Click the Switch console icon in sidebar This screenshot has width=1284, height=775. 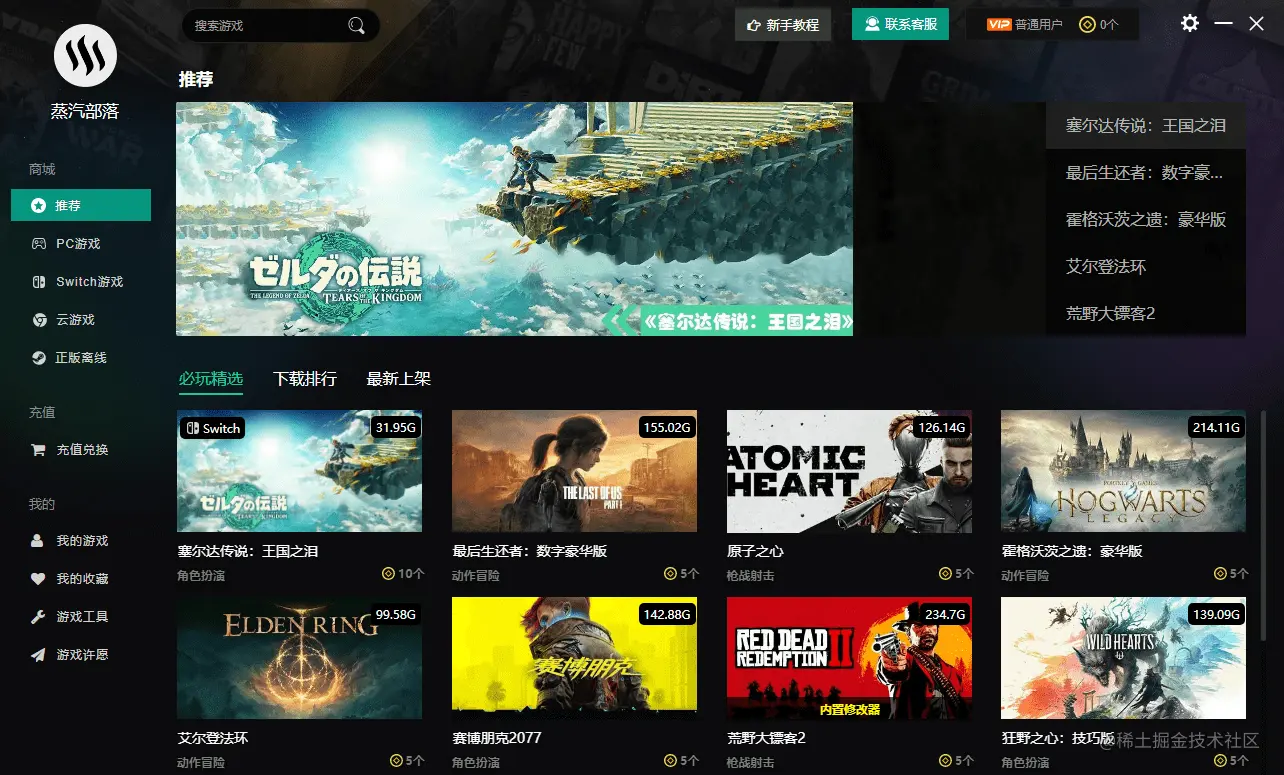point(38,282)
